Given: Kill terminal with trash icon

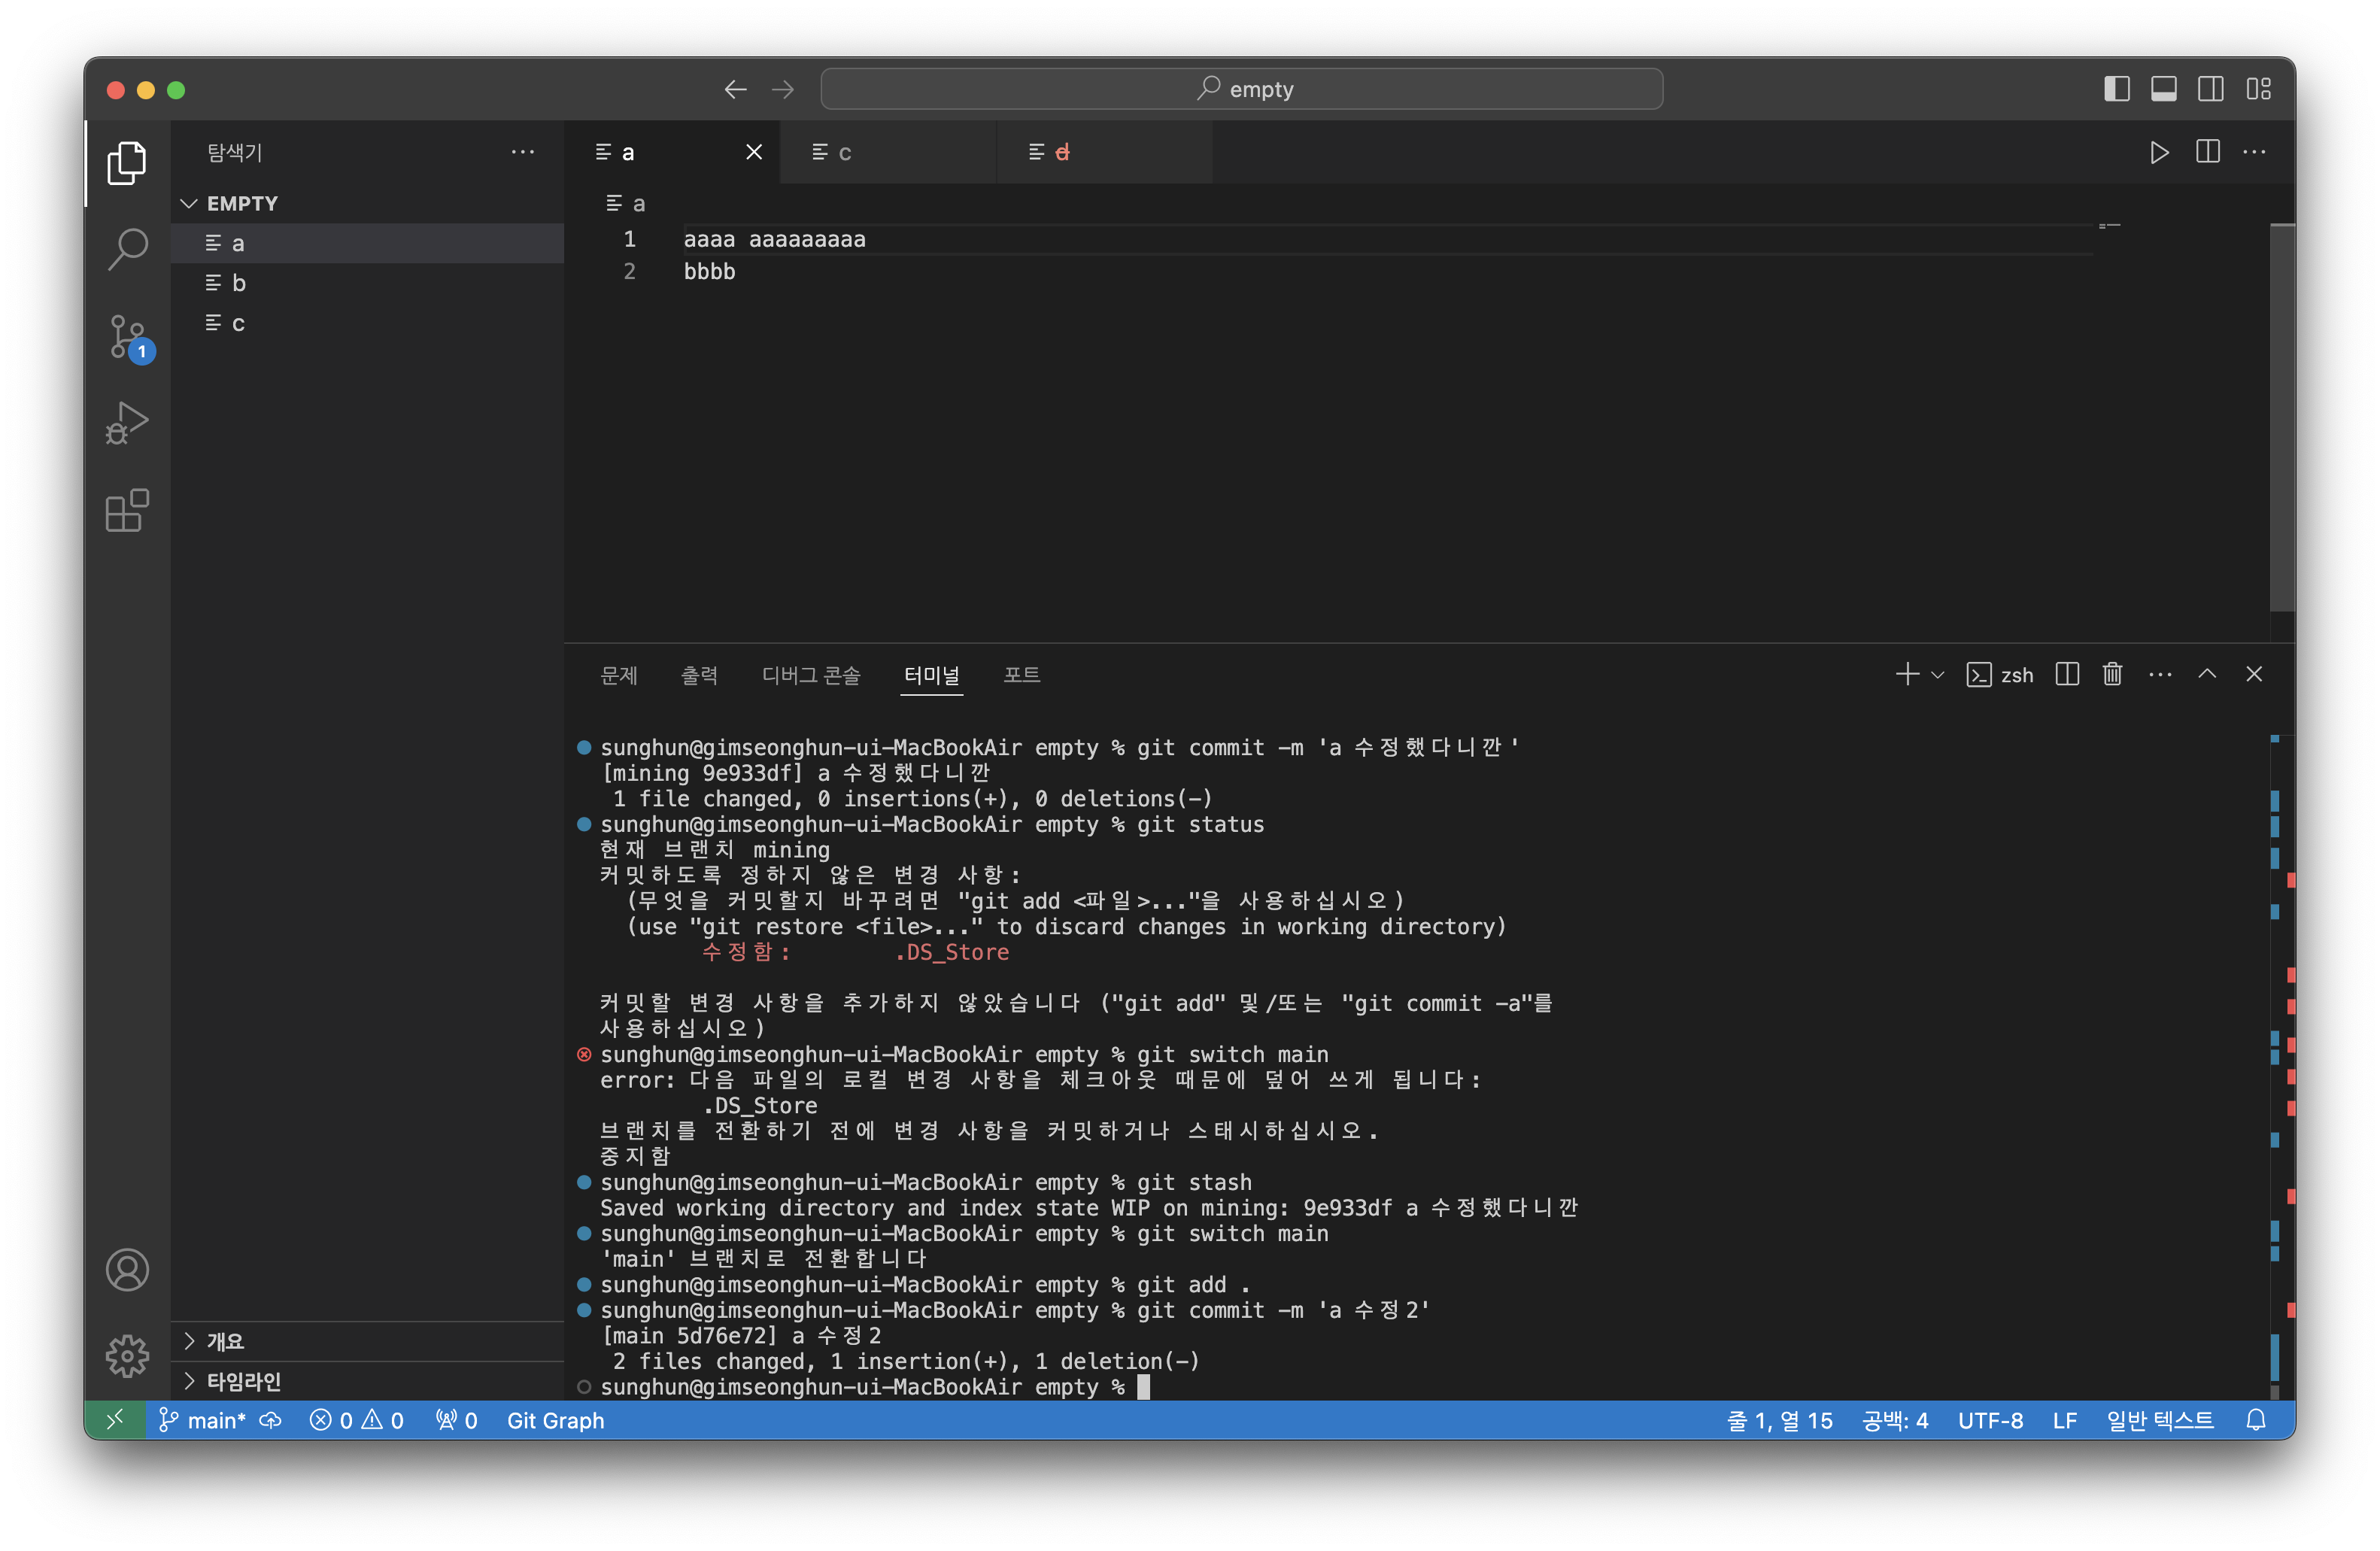Looking at the screenshot, I should click(x=2112, y=675).
